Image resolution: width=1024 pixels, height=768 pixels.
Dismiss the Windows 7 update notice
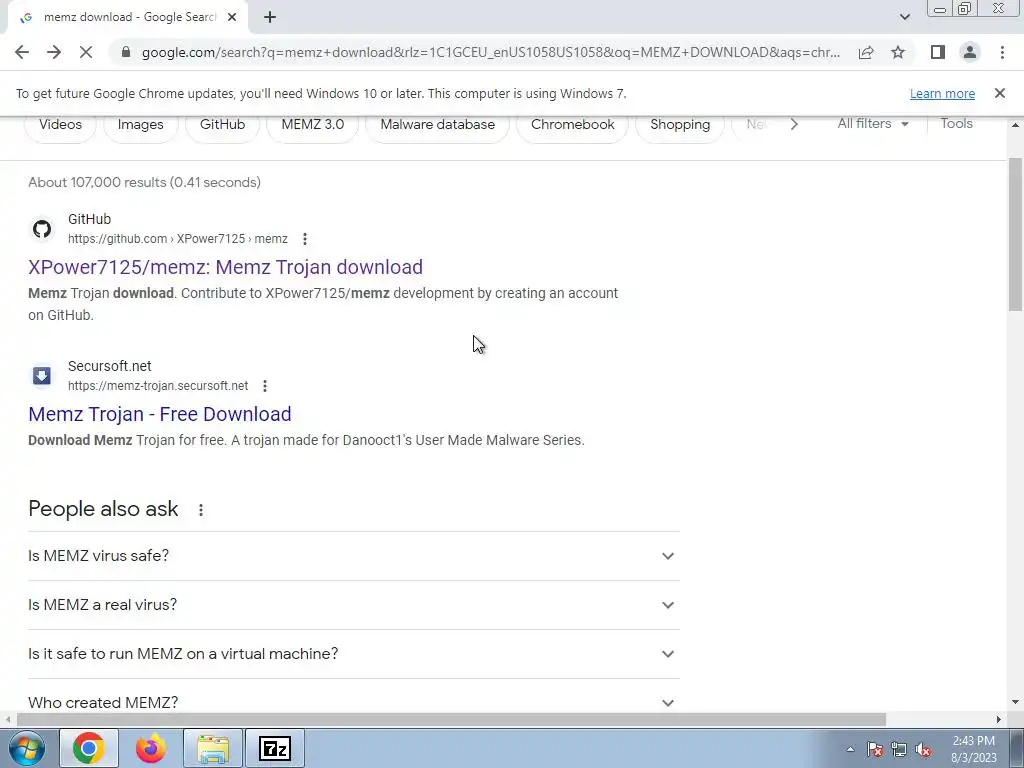(999, 93)
